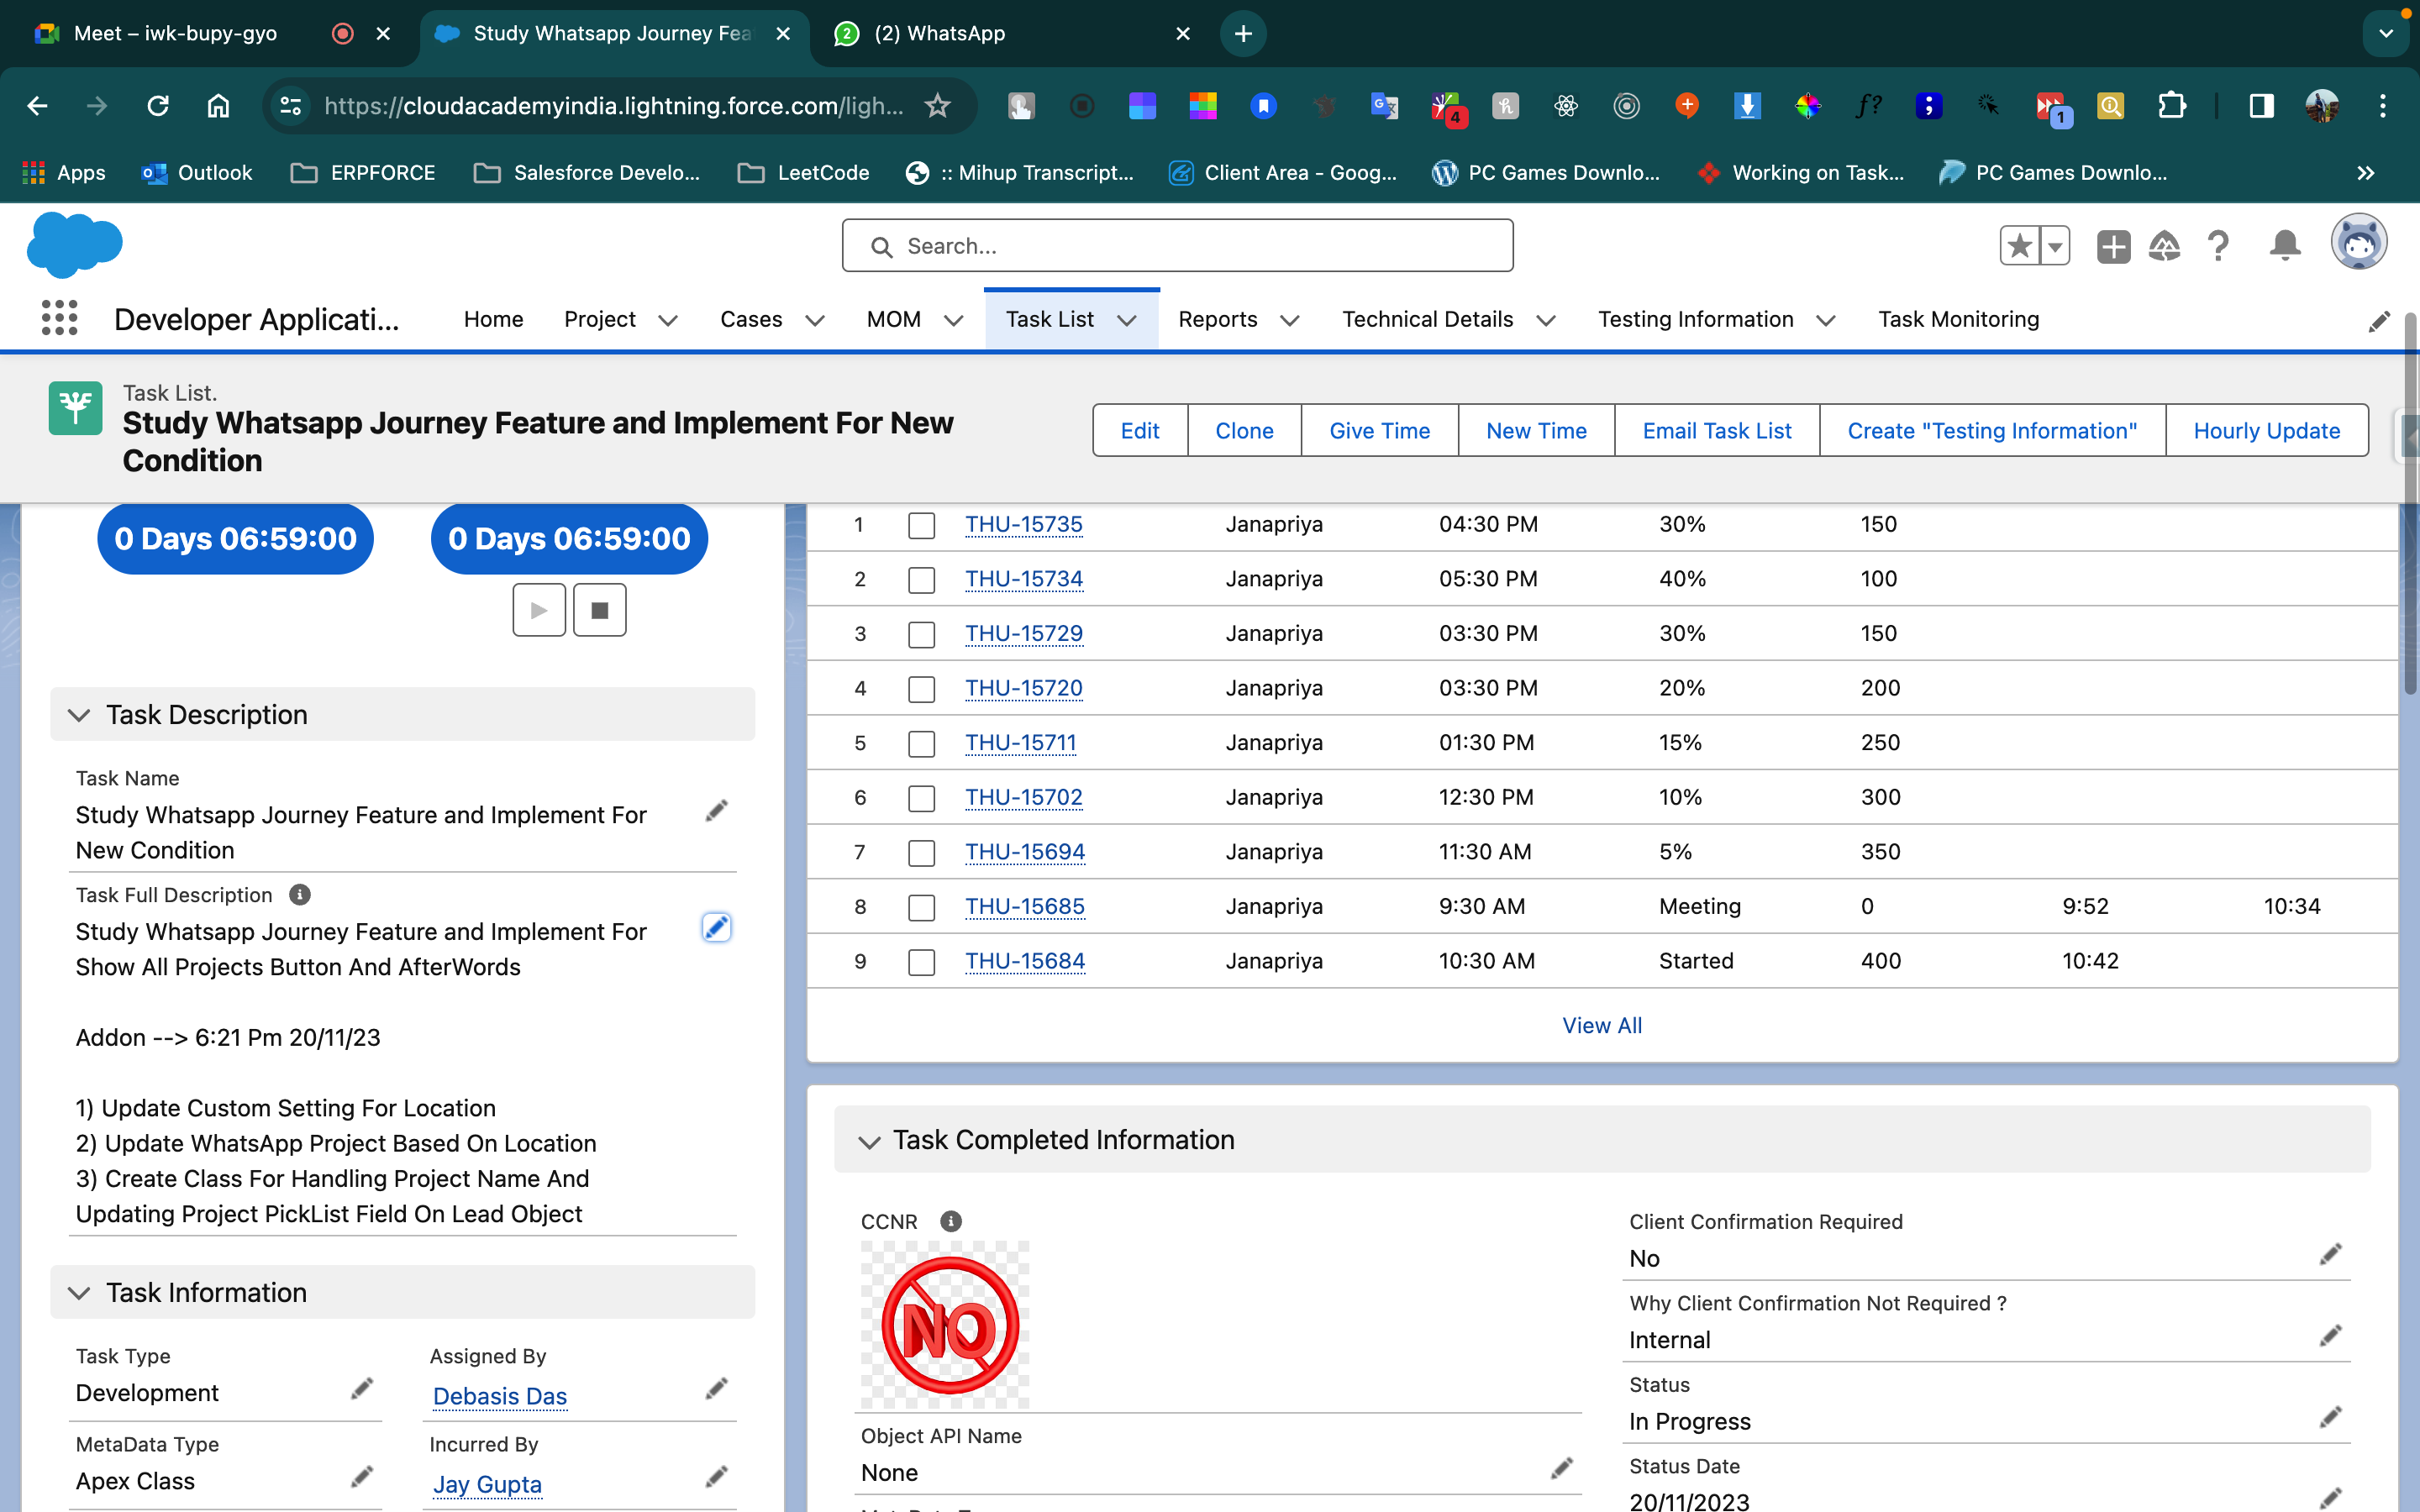This screenshot has height=1512, width=2420.
Task: Collapse the Task Description section
Action: coord(79,715)
